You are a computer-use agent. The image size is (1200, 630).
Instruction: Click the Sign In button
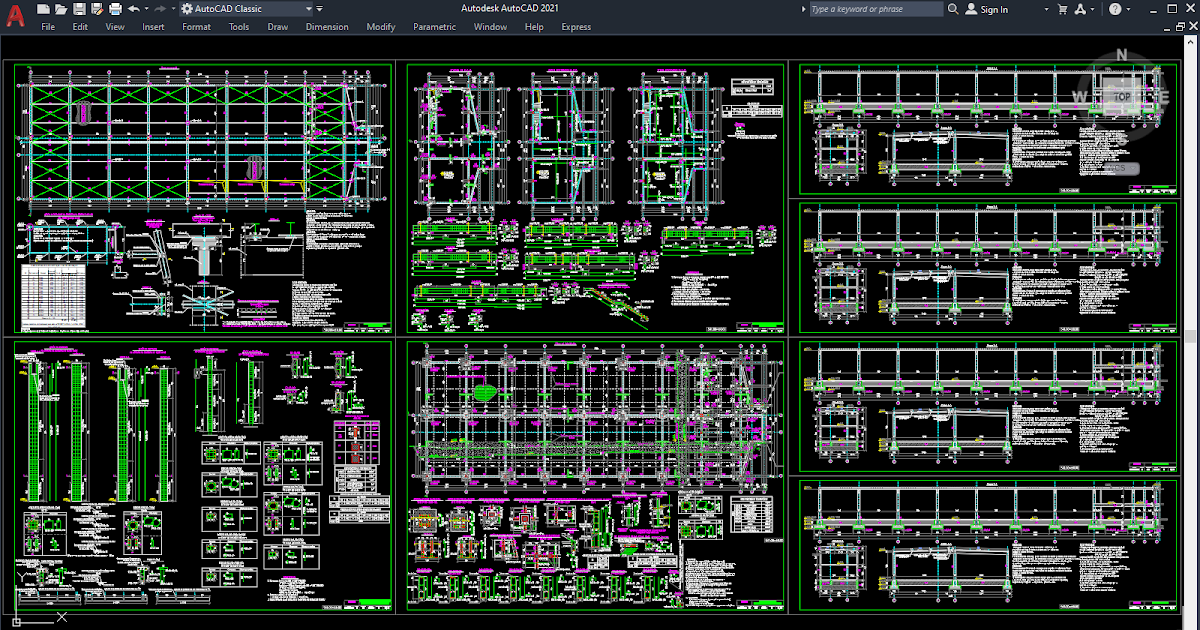click(992, 9)
